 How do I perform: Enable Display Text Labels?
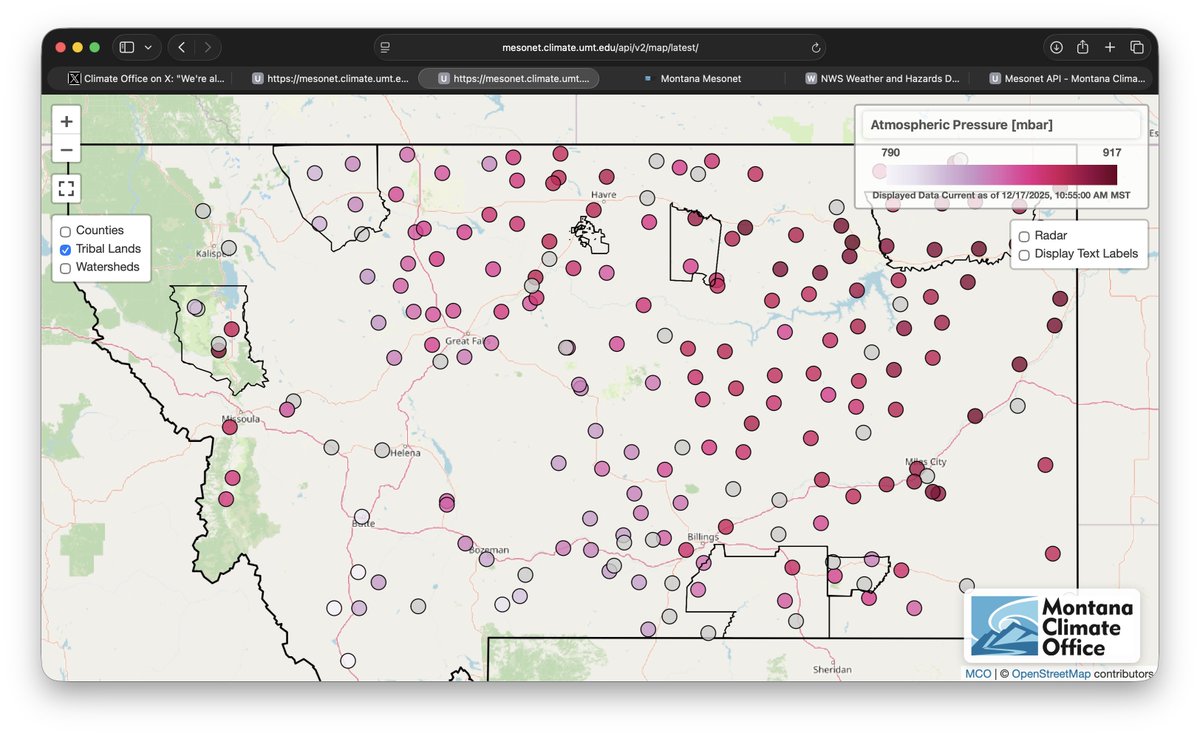(1023, 255)
